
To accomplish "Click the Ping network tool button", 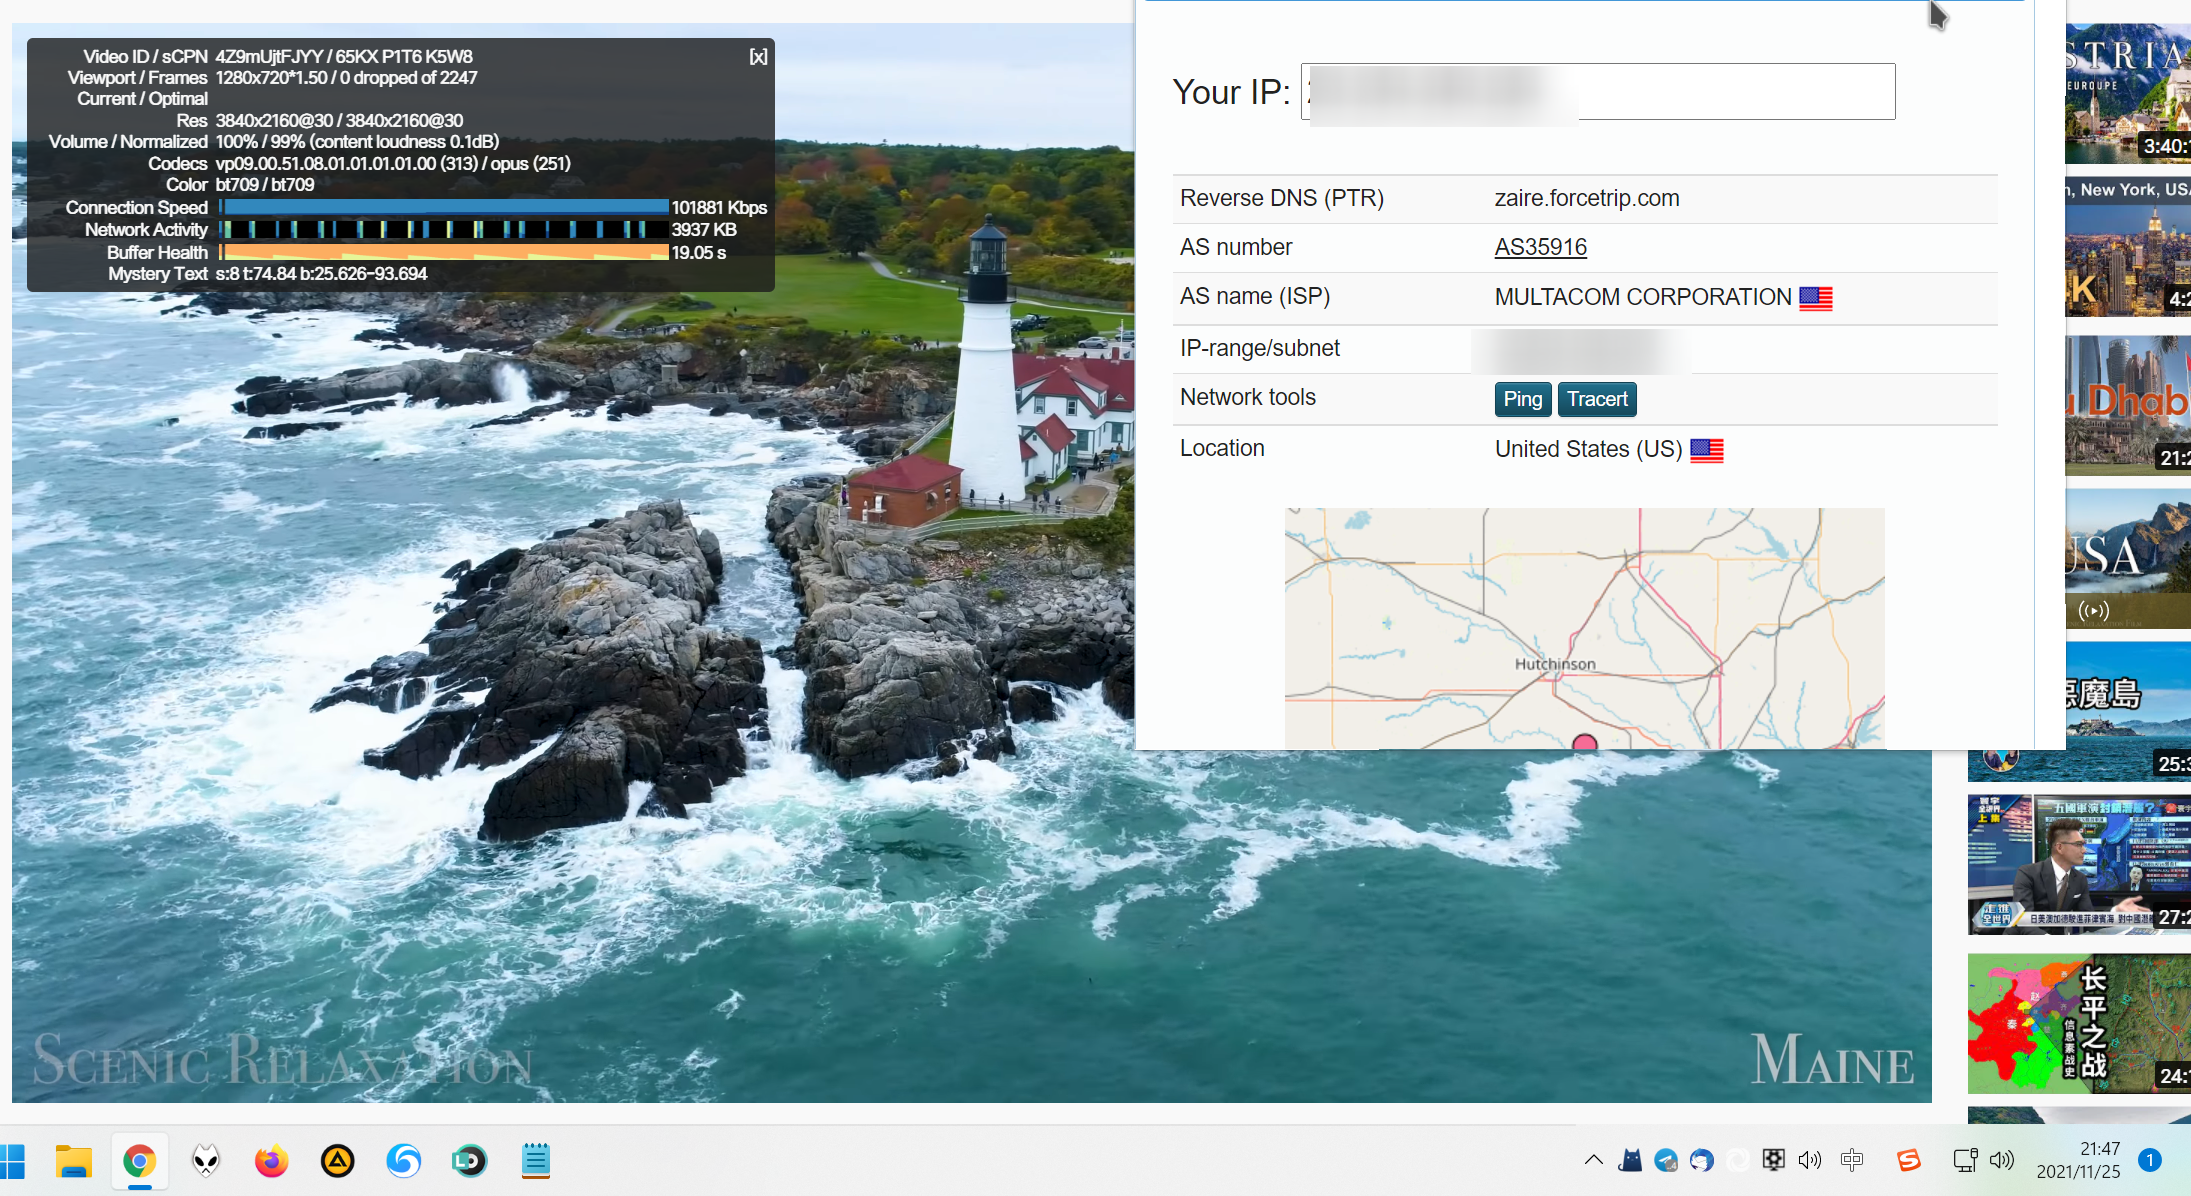I will point(1522,399).
